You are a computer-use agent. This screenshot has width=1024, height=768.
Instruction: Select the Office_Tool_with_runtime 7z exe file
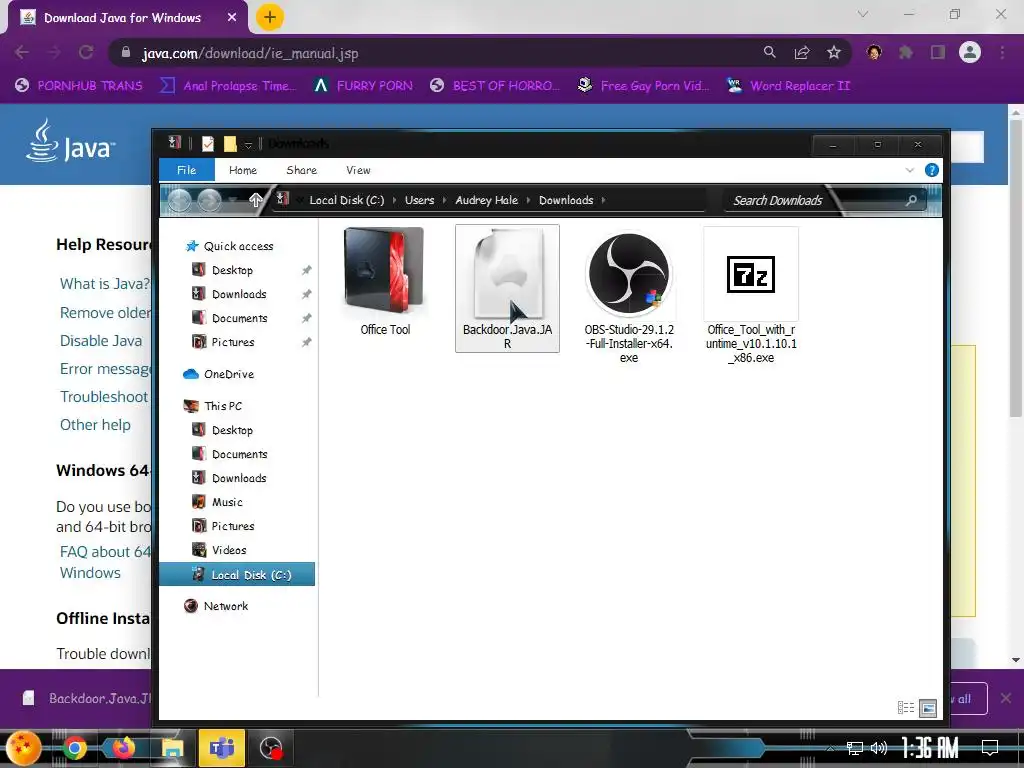pyautogui.click(x=751, y=295)
